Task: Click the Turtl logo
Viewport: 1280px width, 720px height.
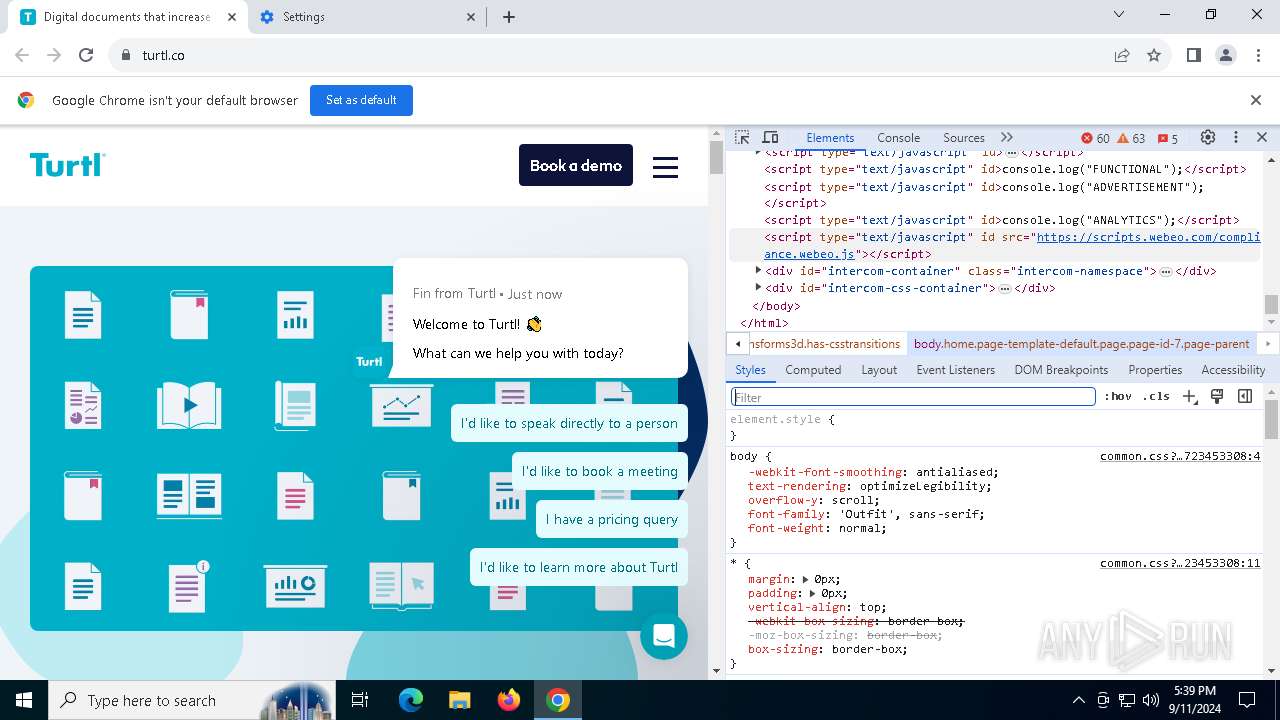Action: click(67, 165)
